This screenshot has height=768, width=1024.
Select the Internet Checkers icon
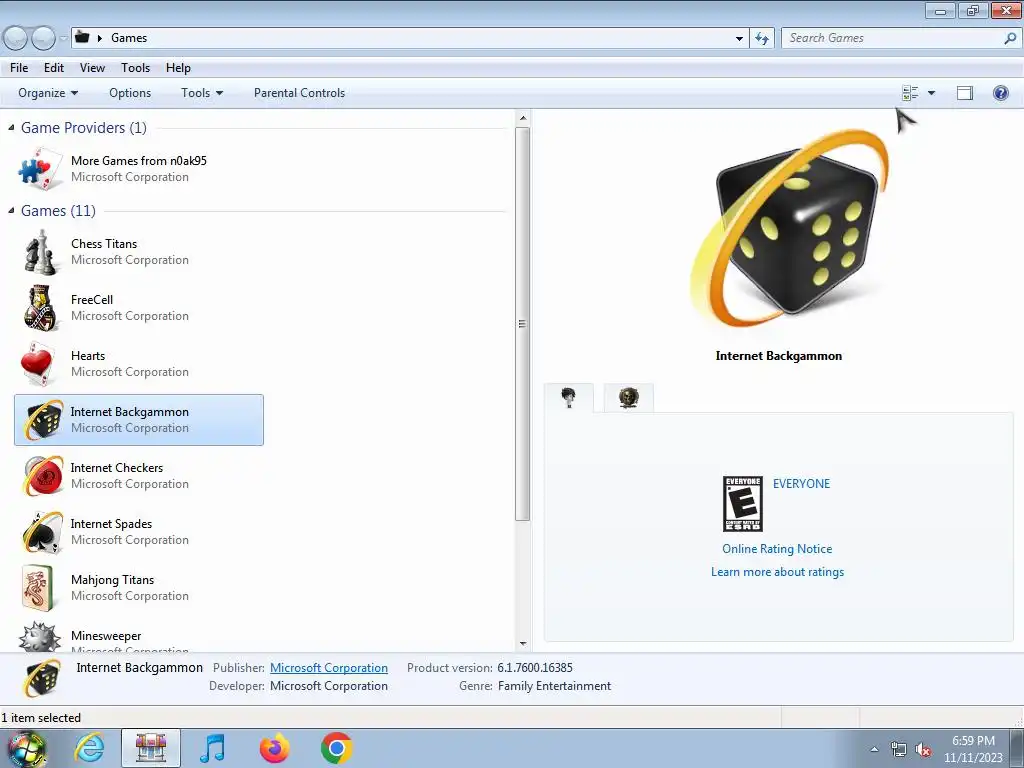[x=43, y=476]
